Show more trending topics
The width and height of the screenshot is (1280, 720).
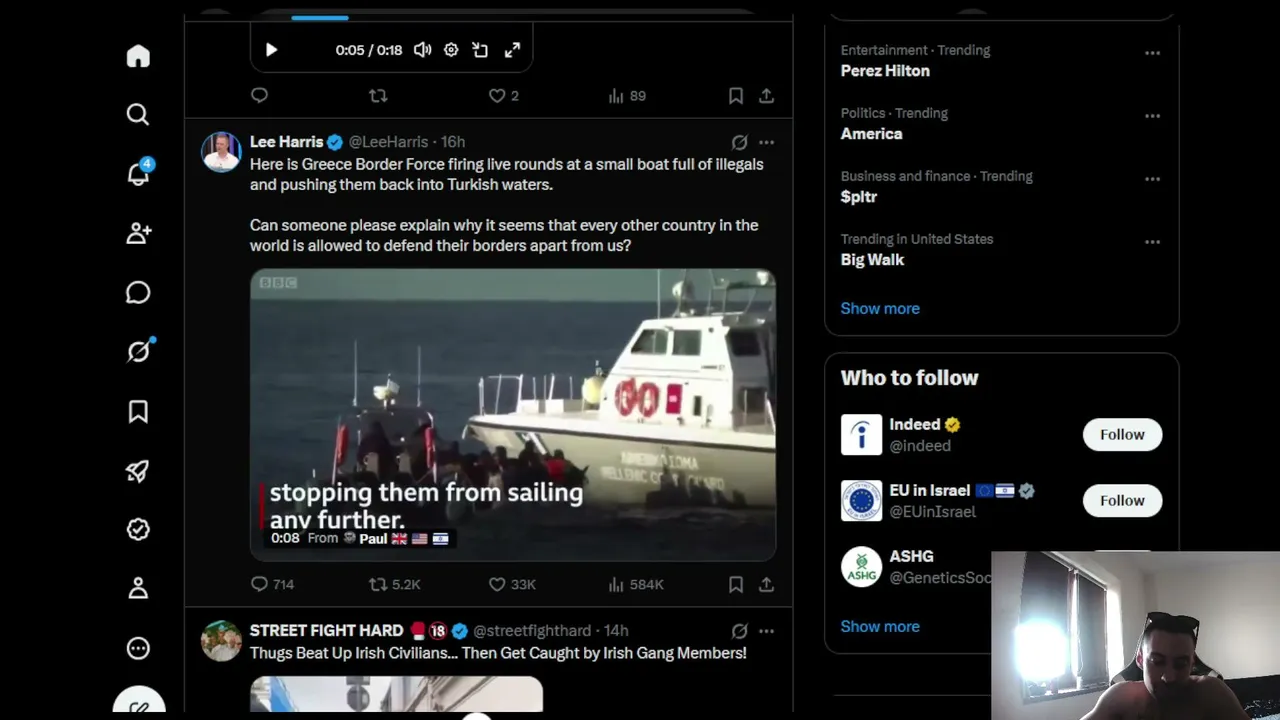click(880, 308)
